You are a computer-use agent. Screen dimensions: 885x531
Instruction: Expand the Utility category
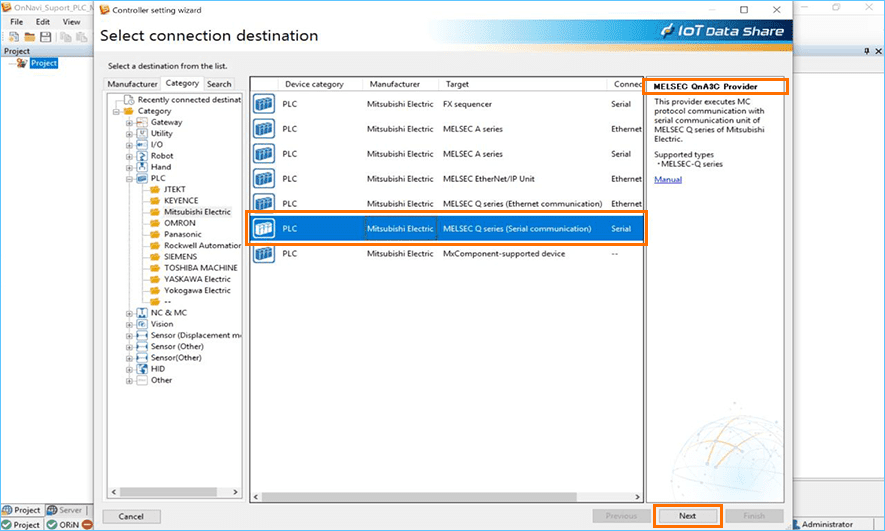(129, 134)
